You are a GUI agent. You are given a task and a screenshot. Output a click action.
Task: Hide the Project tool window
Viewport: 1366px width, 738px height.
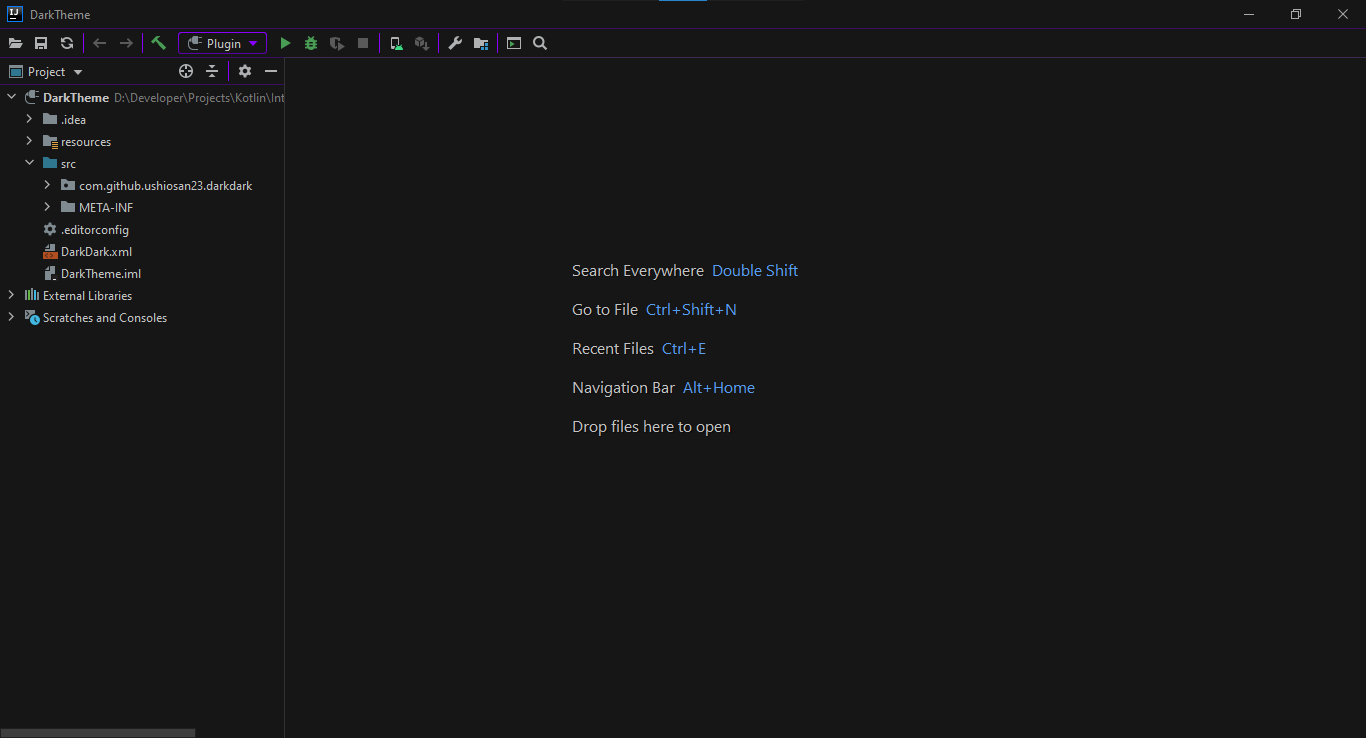[271, 71]
